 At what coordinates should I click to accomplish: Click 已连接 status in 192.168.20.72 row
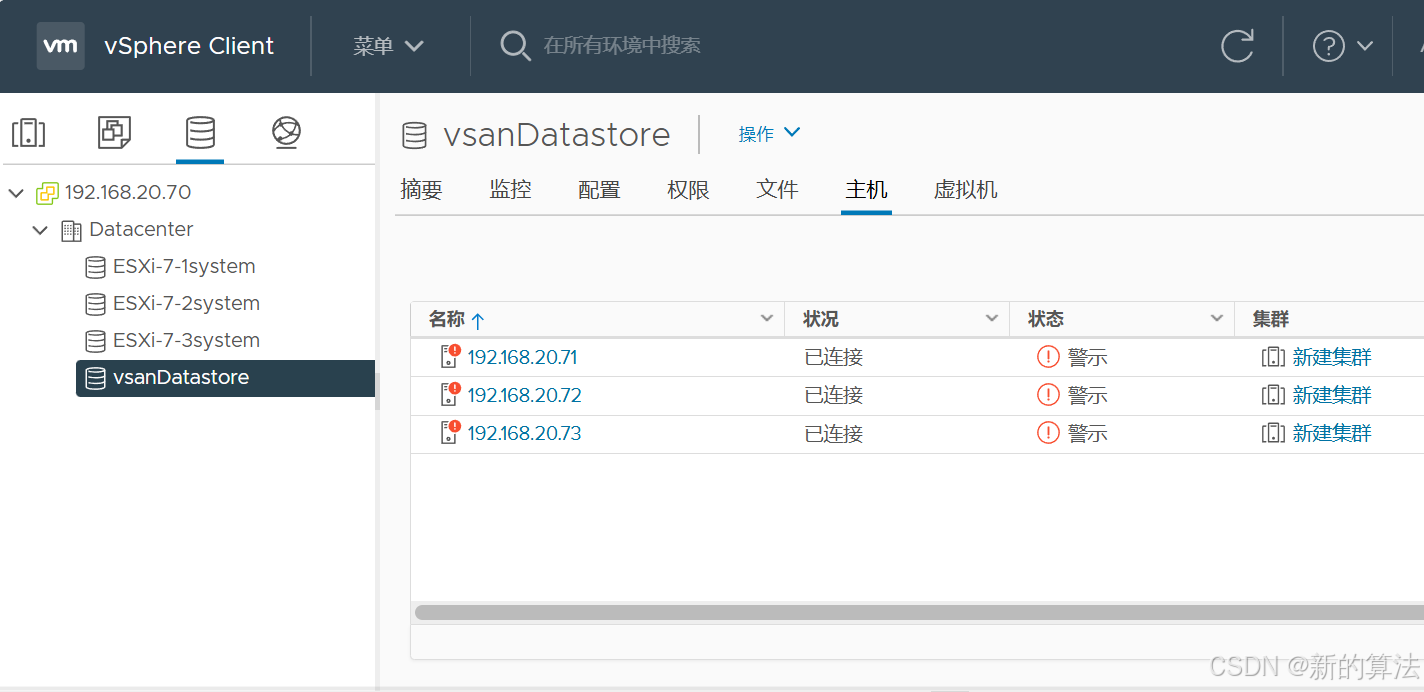coord(833,395)
